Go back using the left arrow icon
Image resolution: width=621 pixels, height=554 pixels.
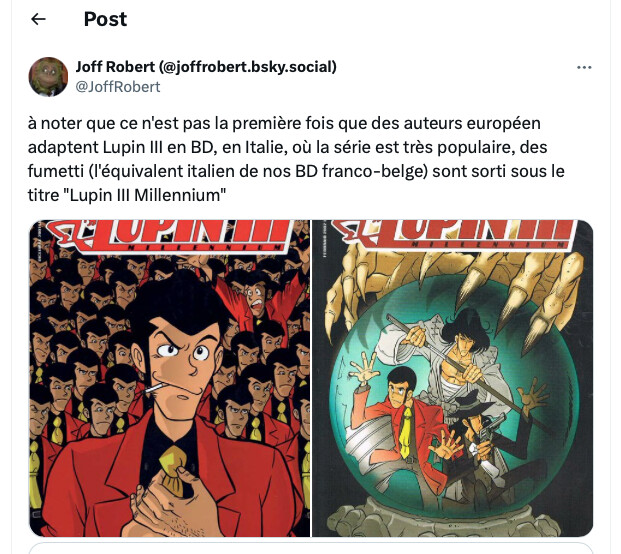tap(38, 19)
